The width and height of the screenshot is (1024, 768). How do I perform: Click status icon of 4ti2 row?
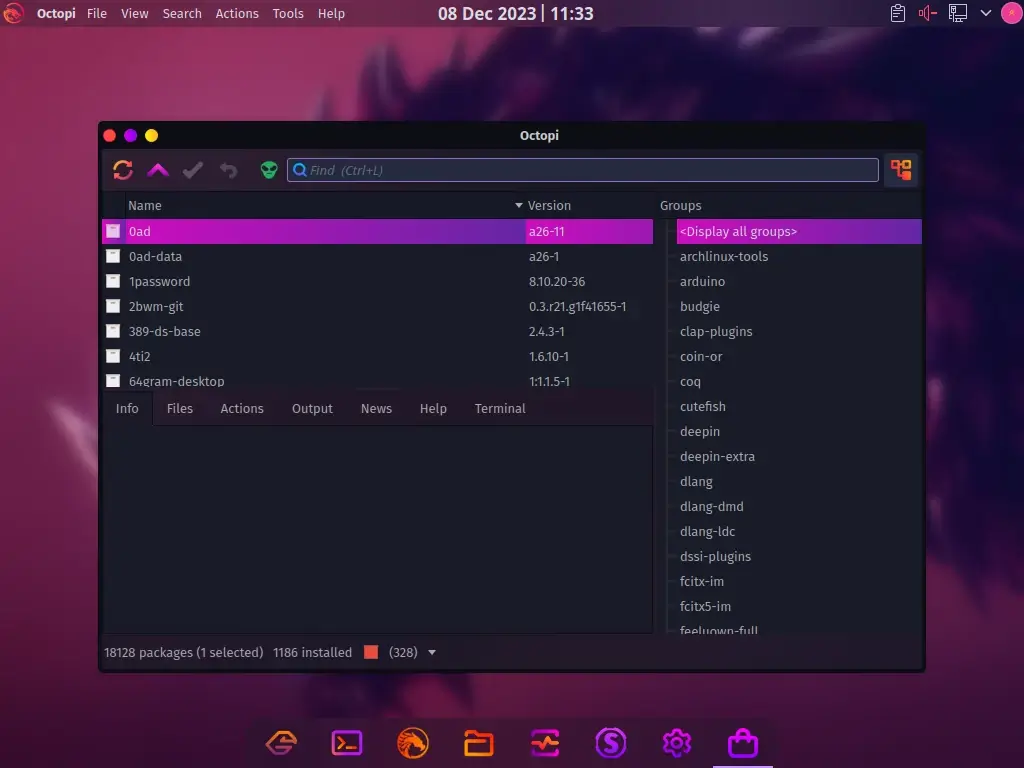tap(113, 356)
